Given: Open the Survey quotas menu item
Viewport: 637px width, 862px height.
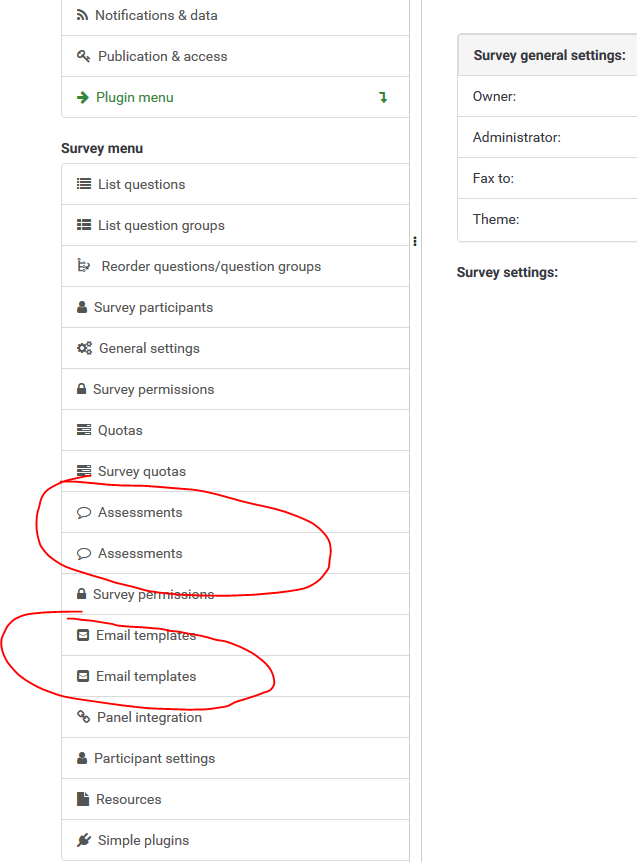Looking at the screenshot, I should coord(141,472).
